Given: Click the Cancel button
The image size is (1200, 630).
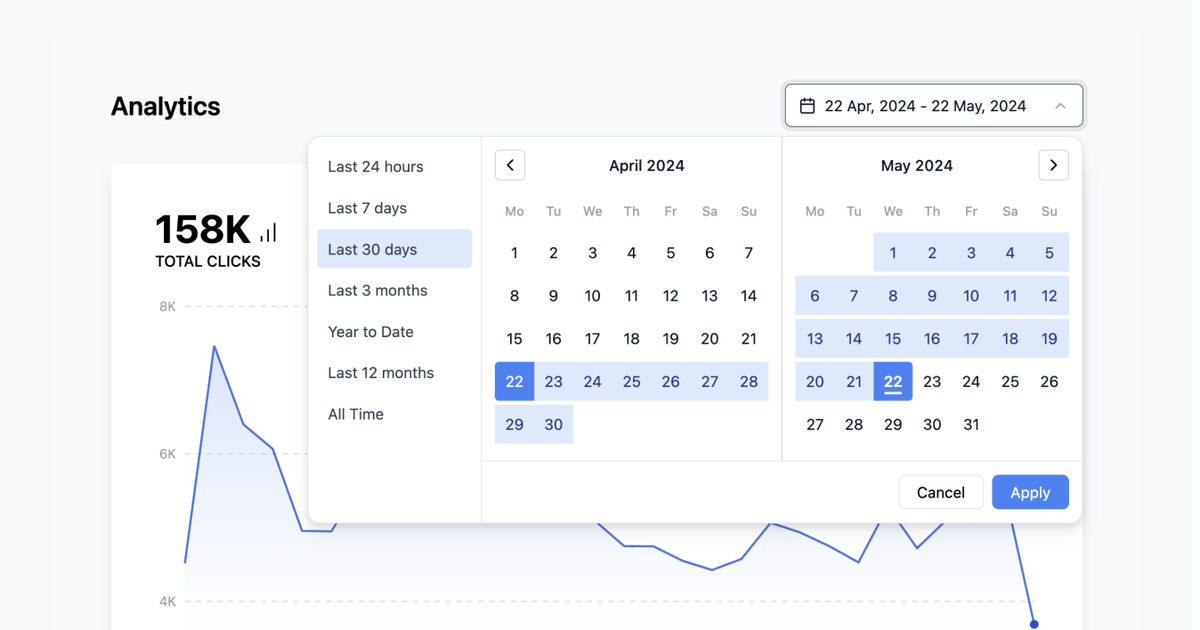Looking at the screenshot, I should (941, 492).
